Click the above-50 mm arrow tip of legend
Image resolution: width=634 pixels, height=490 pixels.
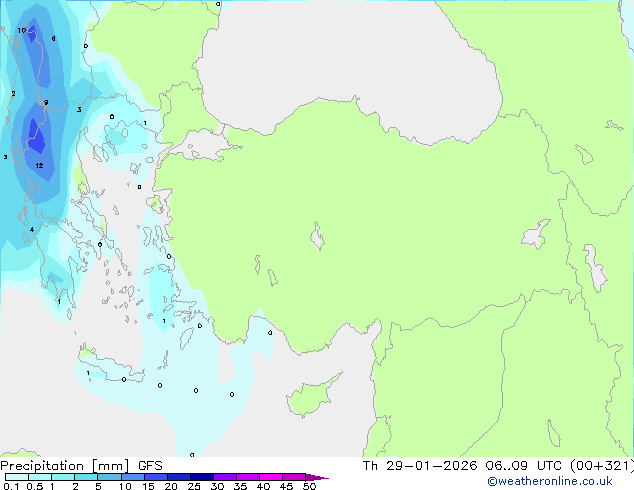(317, 477)
